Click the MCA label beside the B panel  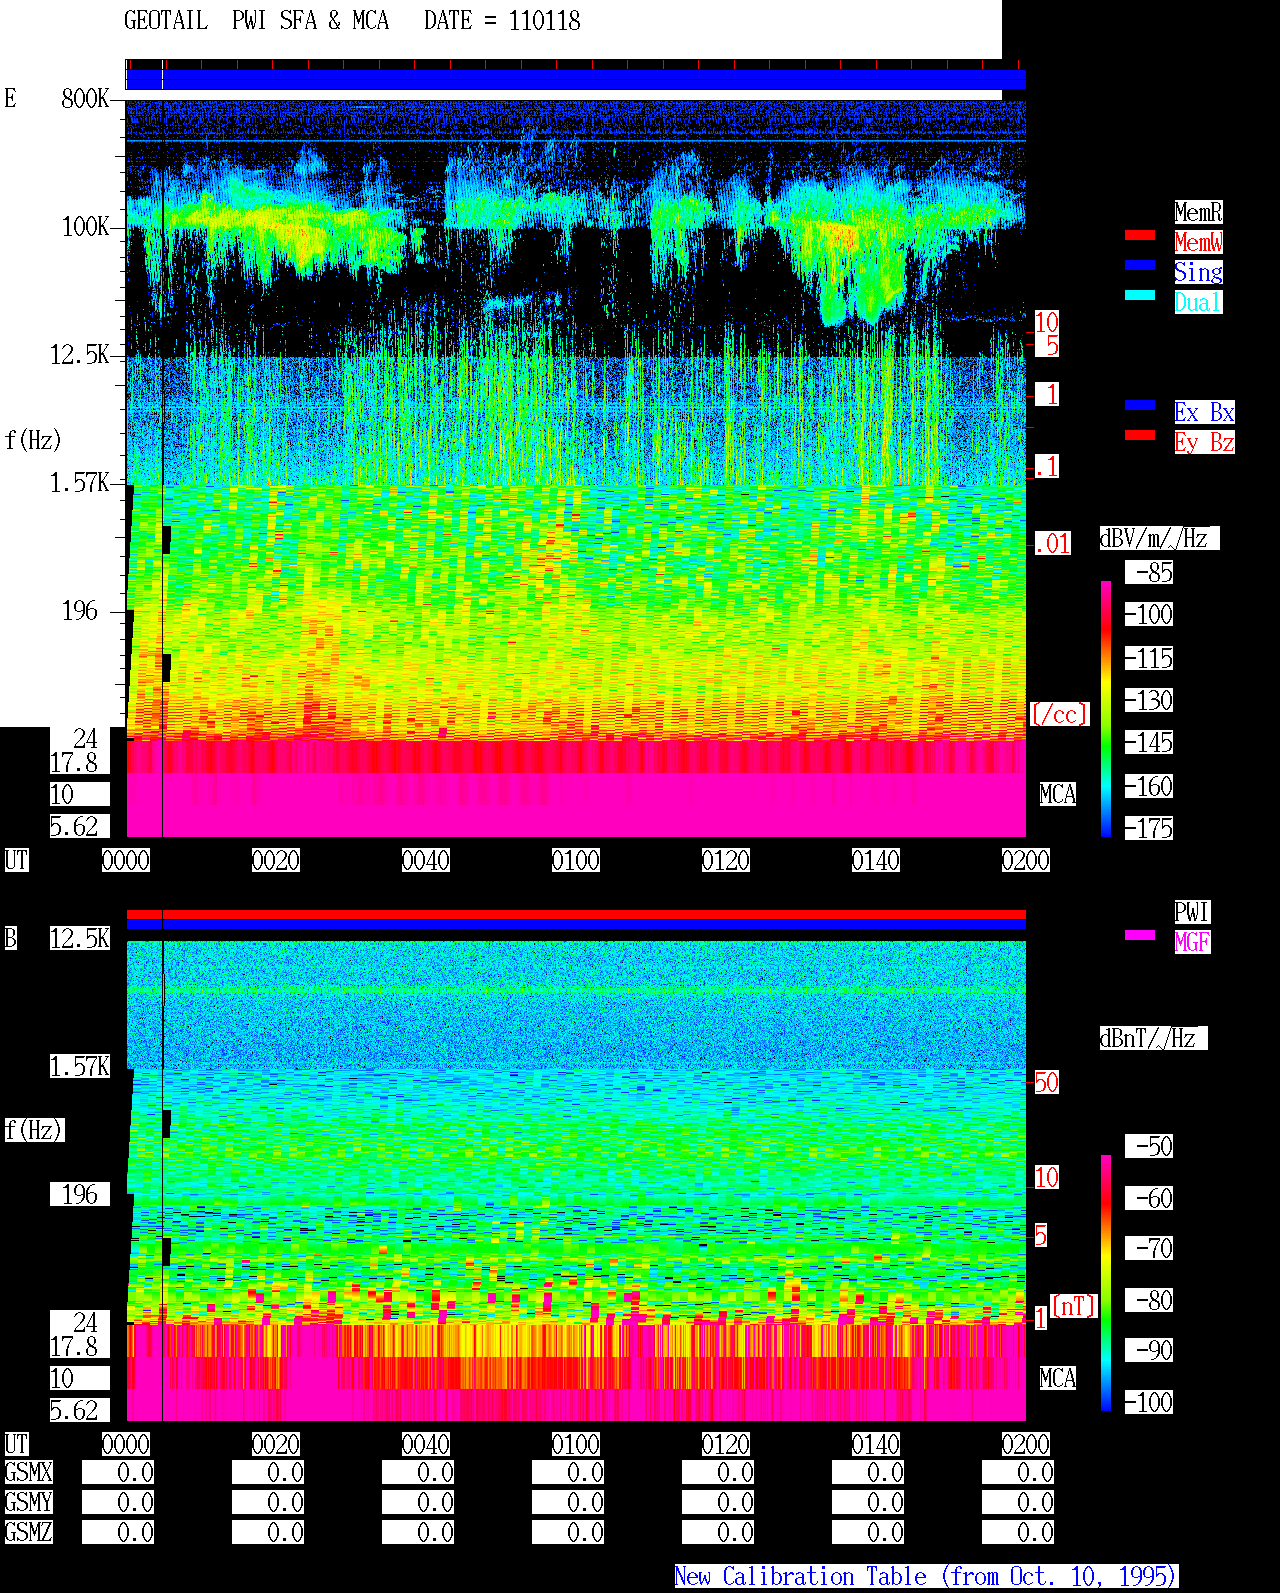click(1058, 1378)
